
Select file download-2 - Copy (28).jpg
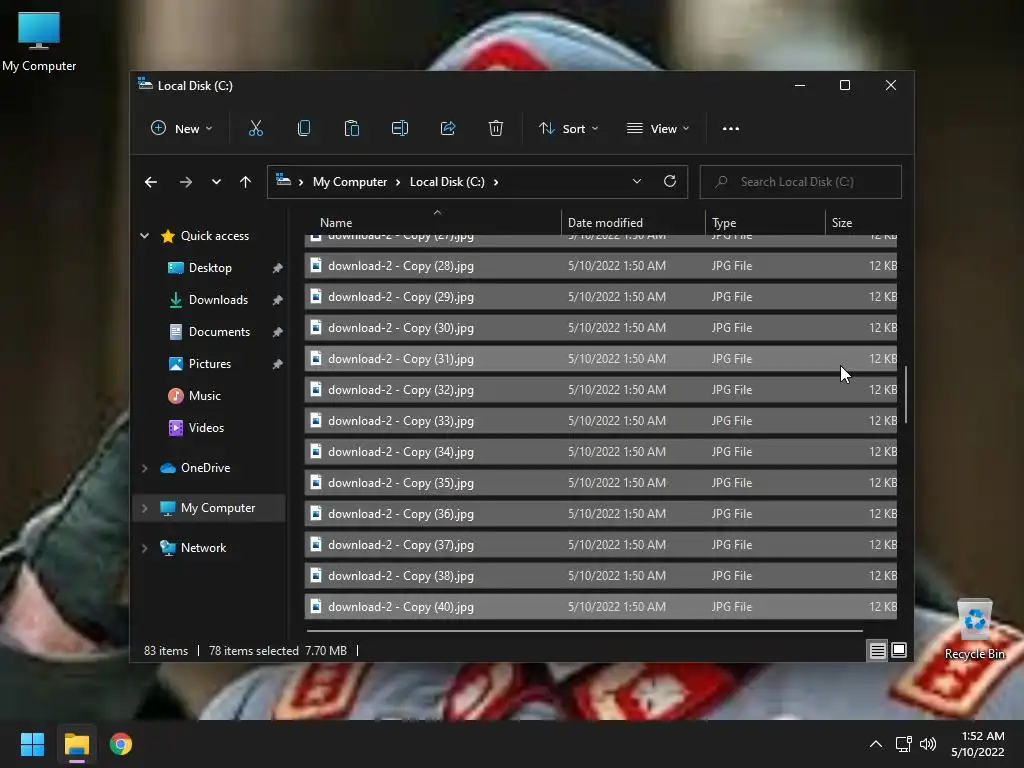tap(600, 266)
